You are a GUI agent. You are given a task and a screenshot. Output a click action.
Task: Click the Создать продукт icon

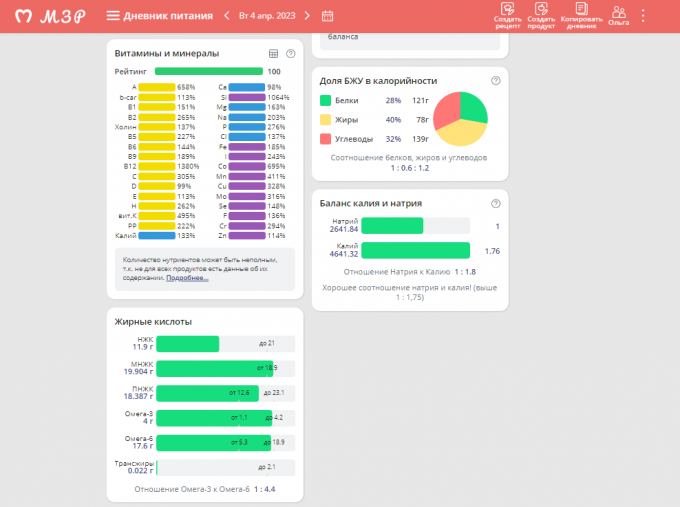click(541, 15)
